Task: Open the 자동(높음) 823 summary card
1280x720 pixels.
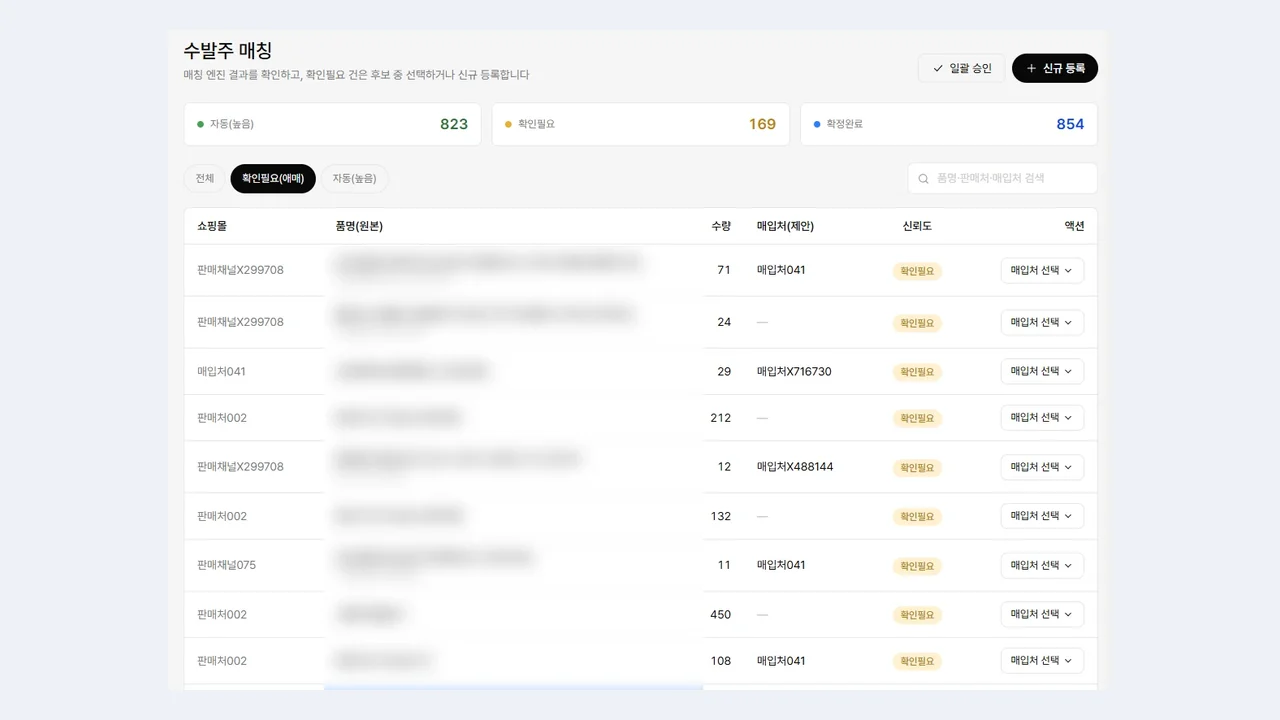Action: (x=332, y=124)
